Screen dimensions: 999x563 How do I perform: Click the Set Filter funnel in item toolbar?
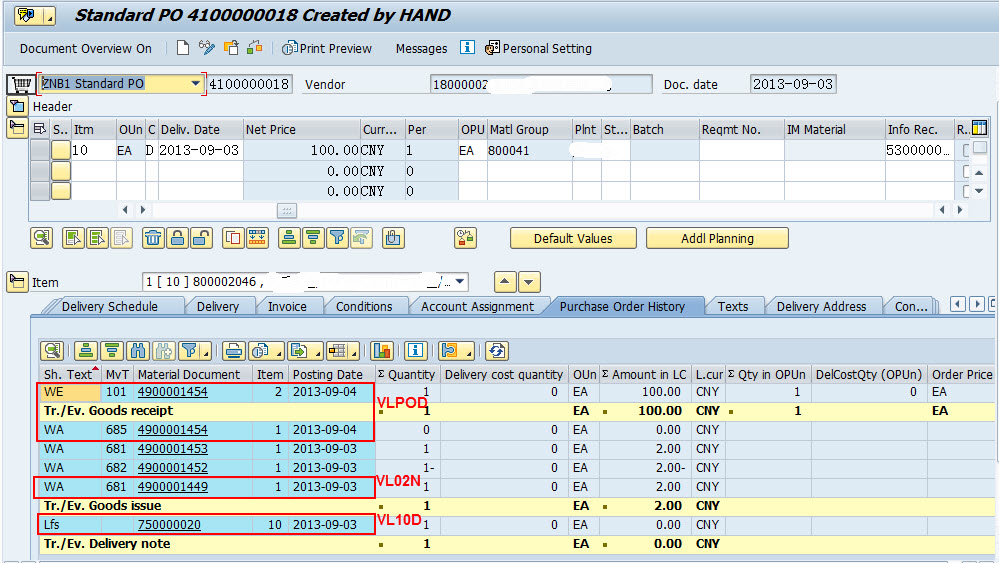pos(337,238)
